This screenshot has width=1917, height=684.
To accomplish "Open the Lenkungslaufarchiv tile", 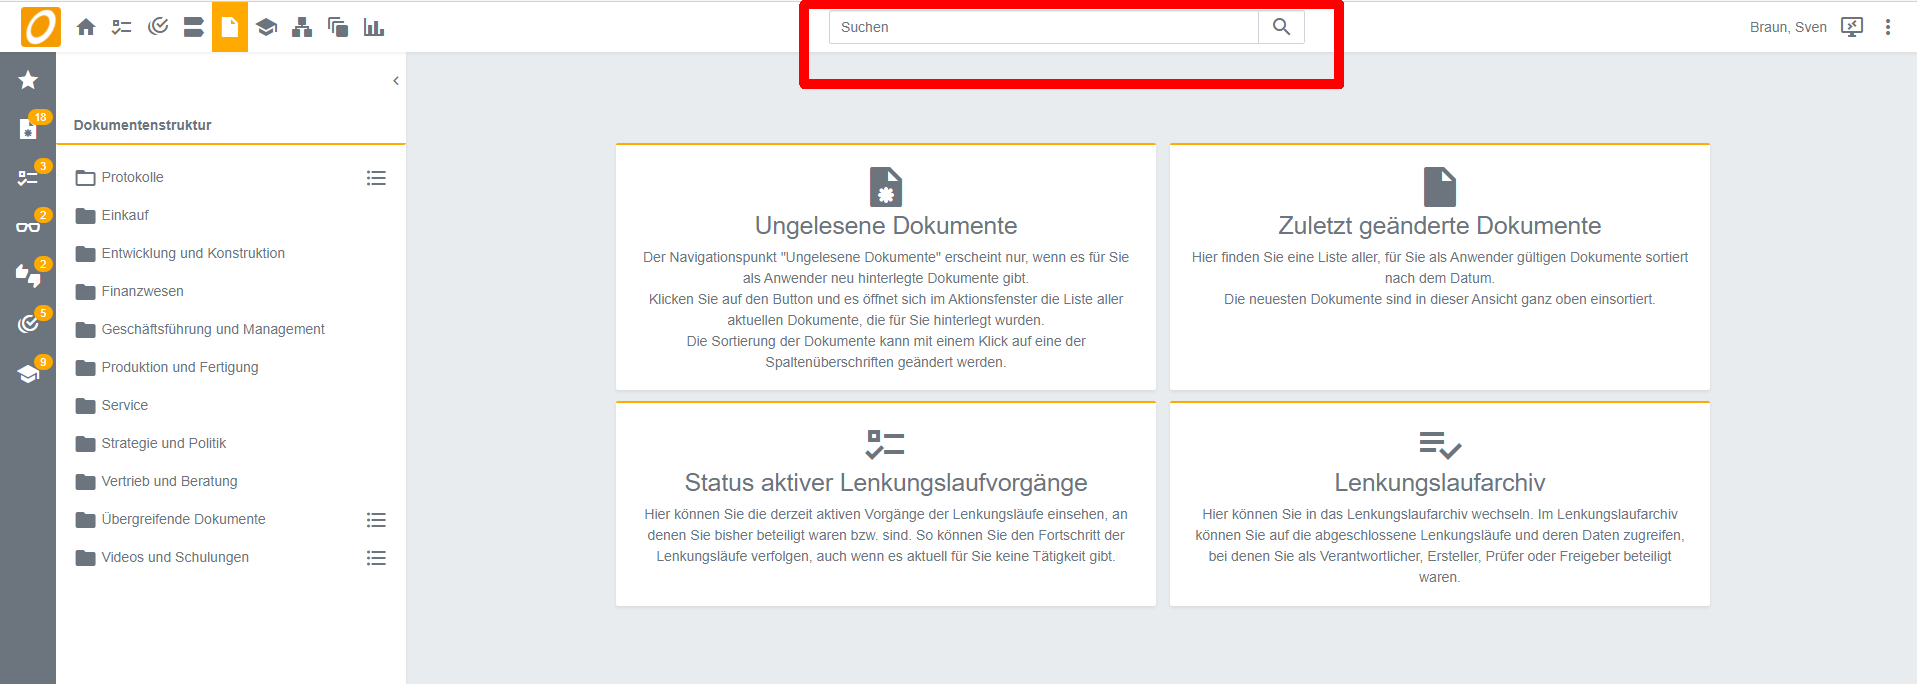I will coord(1439,483).
